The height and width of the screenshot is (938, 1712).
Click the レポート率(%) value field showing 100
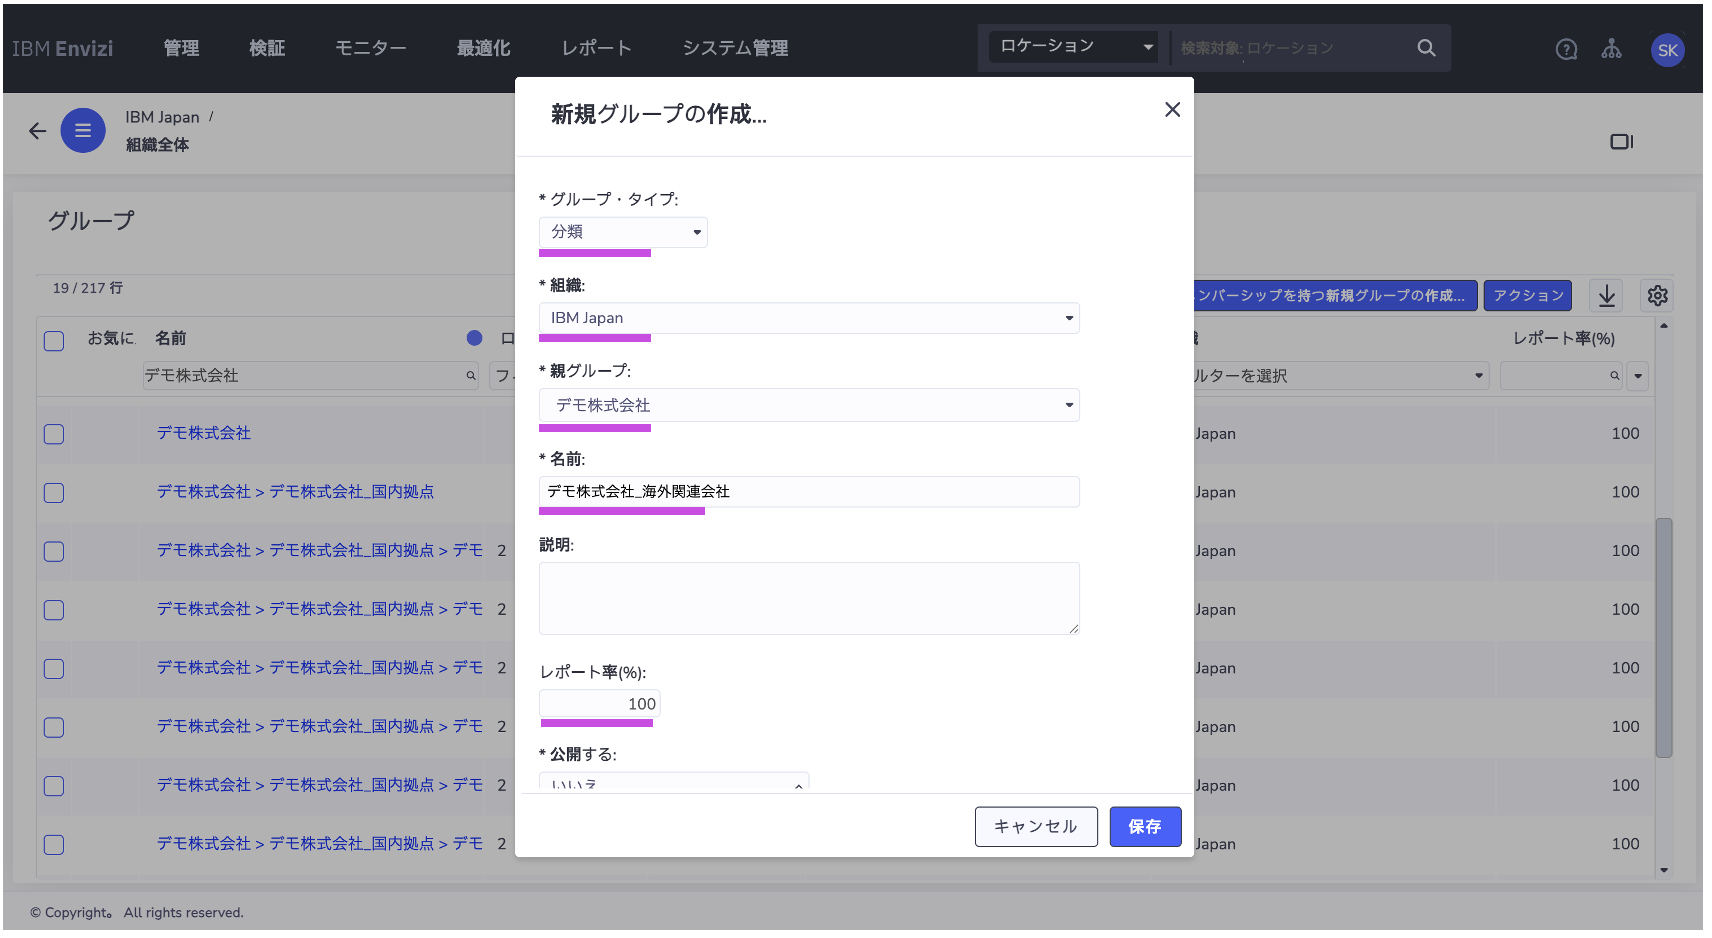pos(599,703)
